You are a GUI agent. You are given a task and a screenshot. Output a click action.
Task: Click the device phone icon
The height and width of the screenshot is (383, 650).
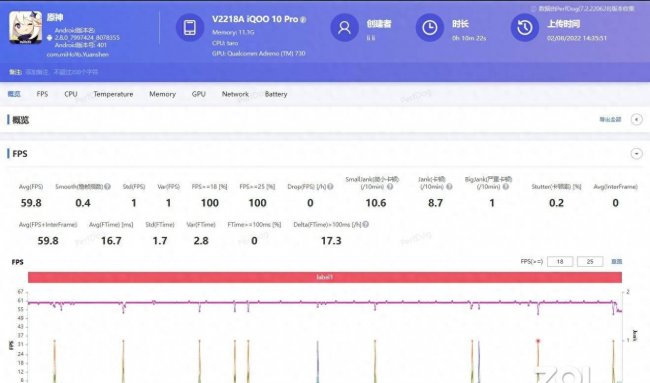(x=190, y=28)
